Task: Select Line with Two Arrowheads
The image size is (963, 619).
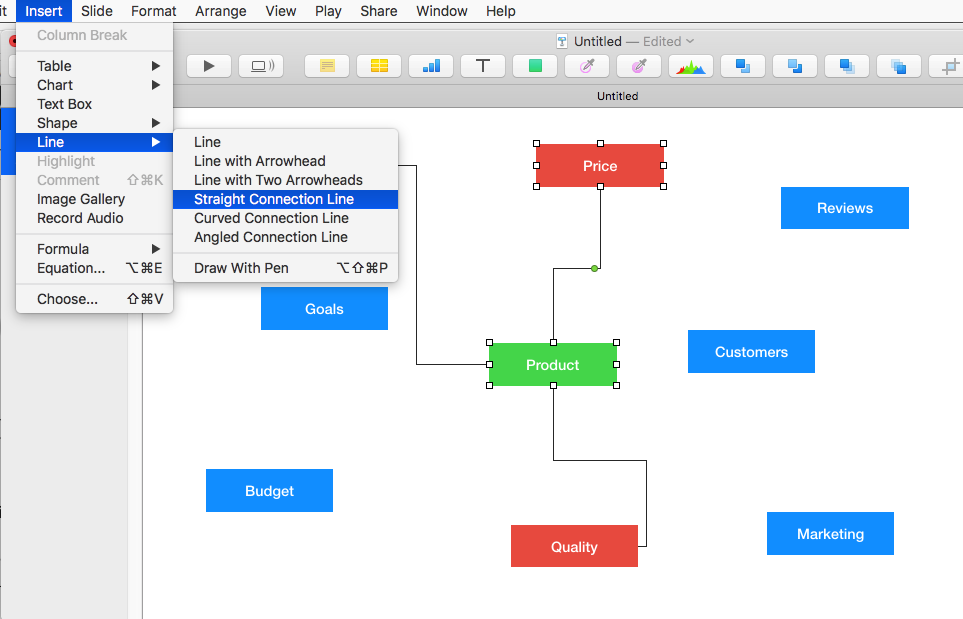Action: point(286,180)
